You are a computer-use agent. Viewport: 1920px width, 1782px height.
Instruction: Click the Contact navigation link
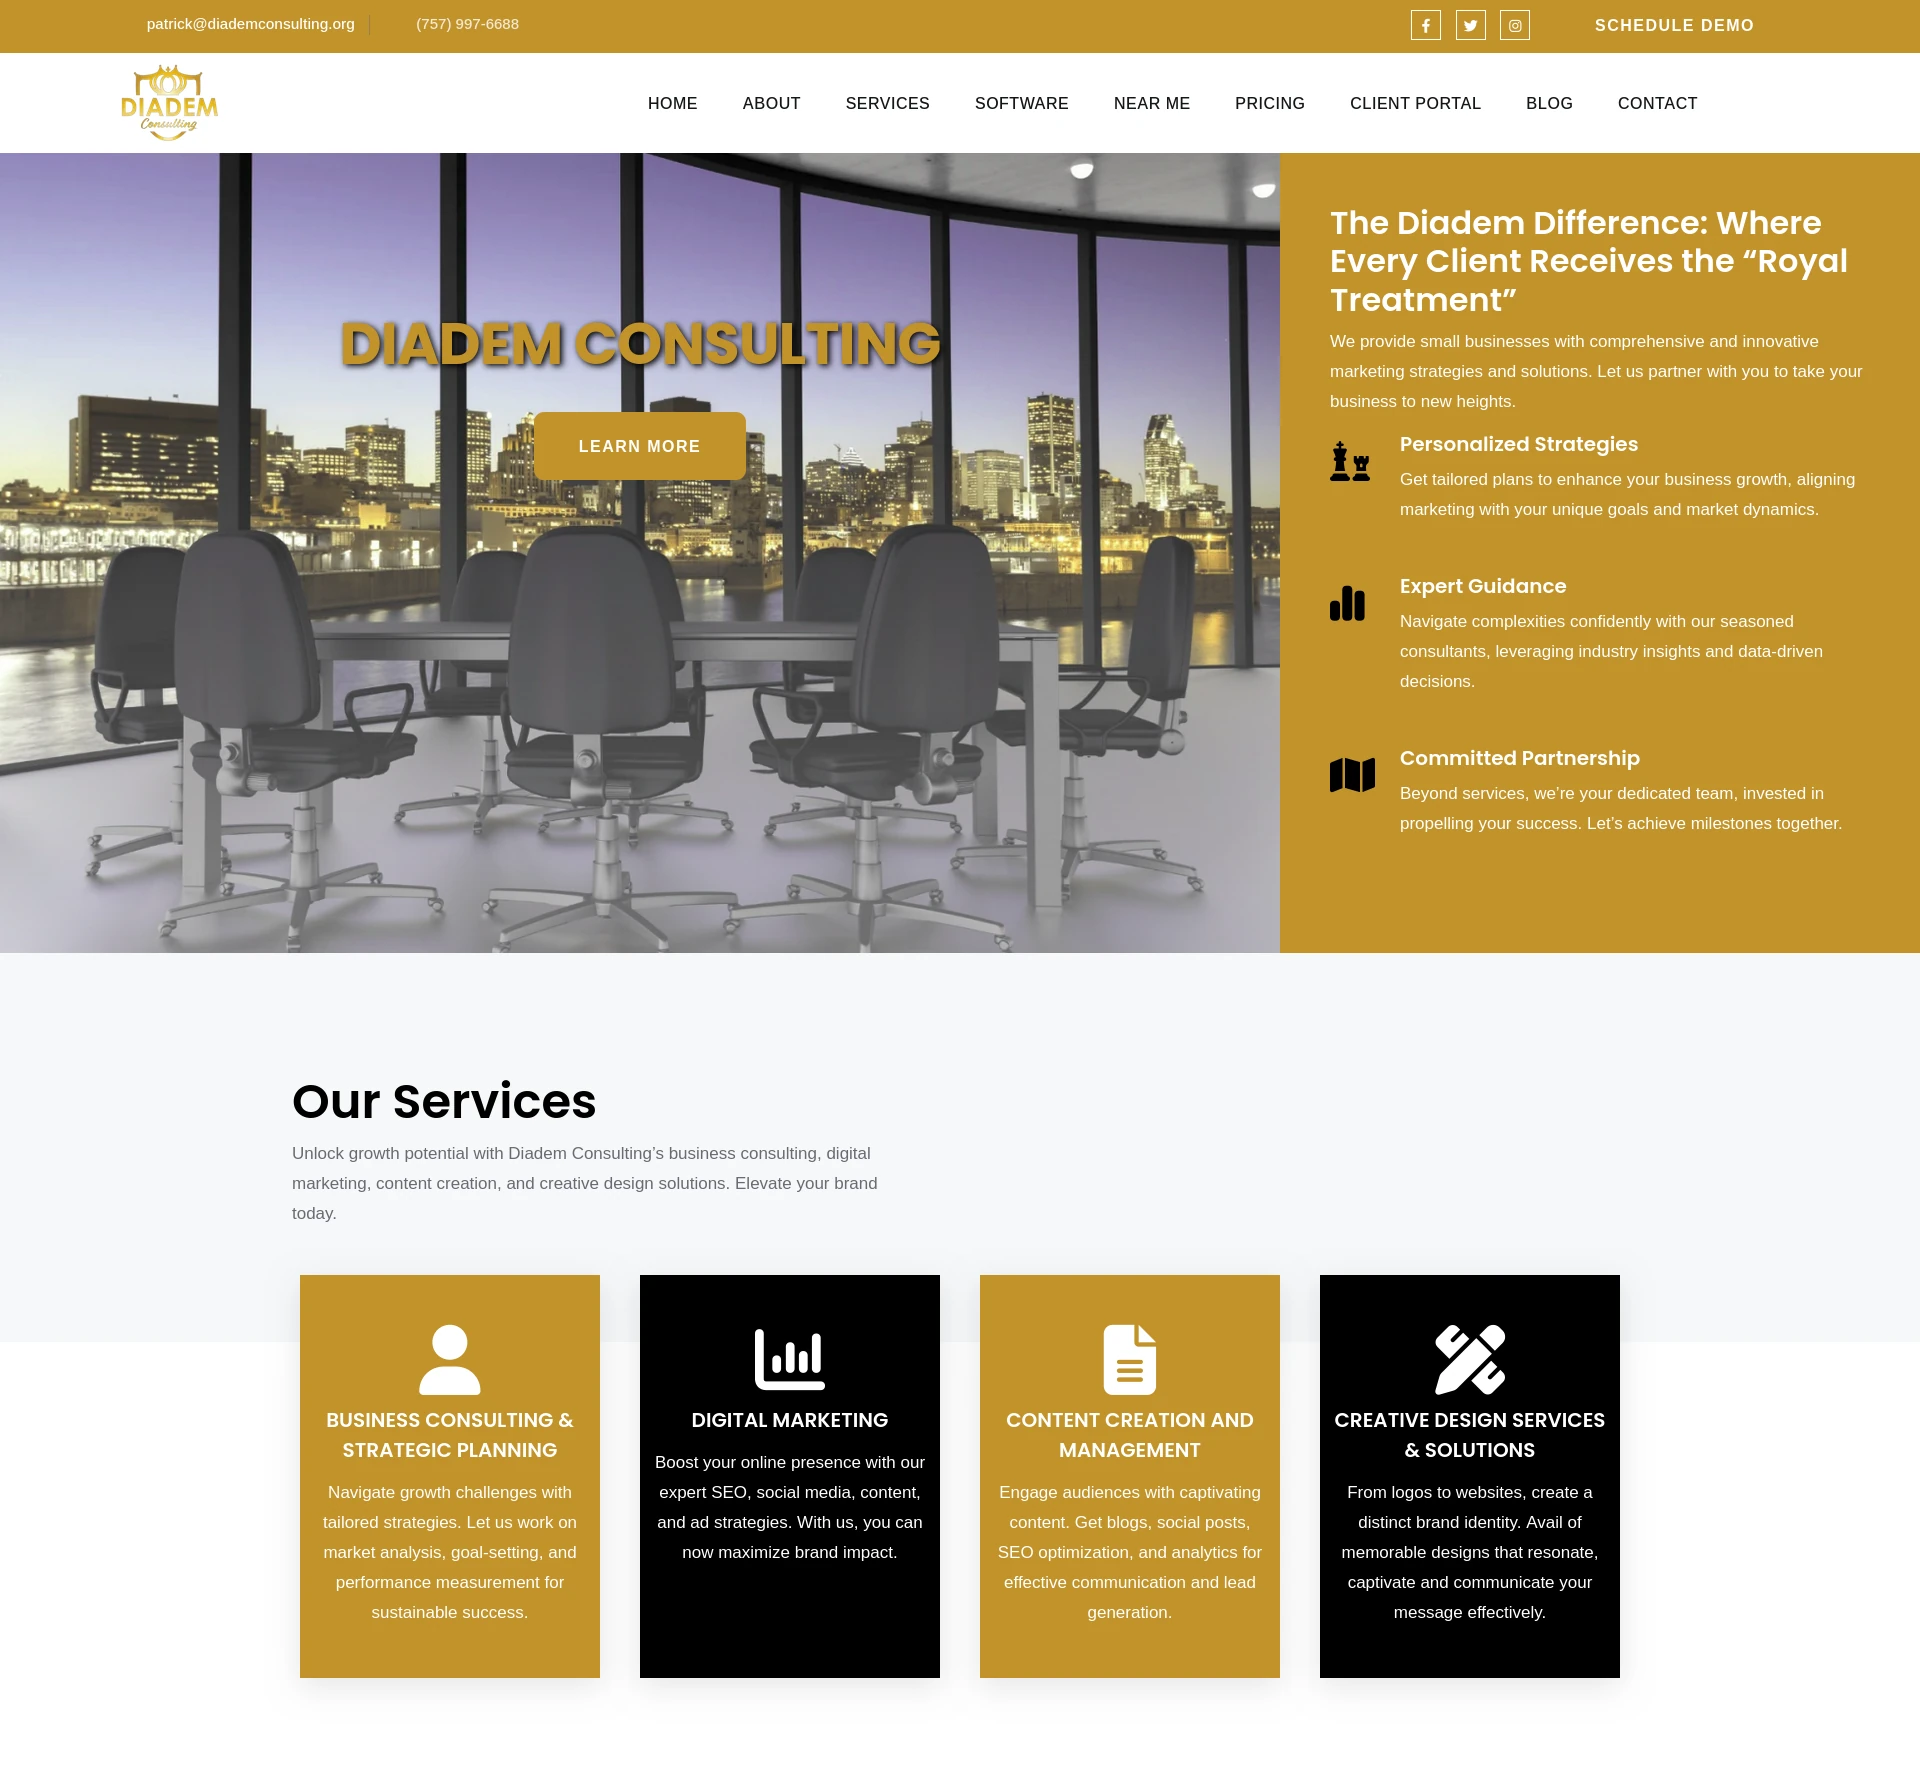coord(1657,102)
